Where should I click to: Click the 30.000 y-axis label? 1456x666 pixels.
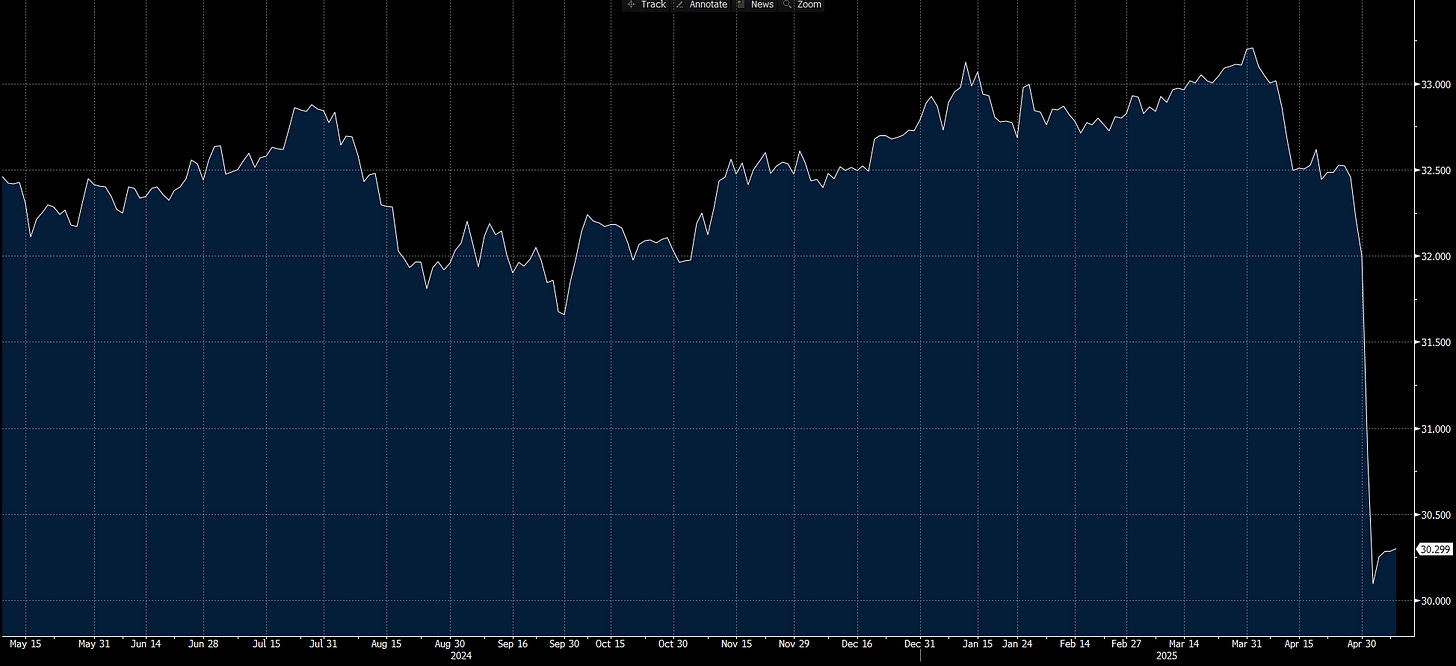[x=1434, y=601]
